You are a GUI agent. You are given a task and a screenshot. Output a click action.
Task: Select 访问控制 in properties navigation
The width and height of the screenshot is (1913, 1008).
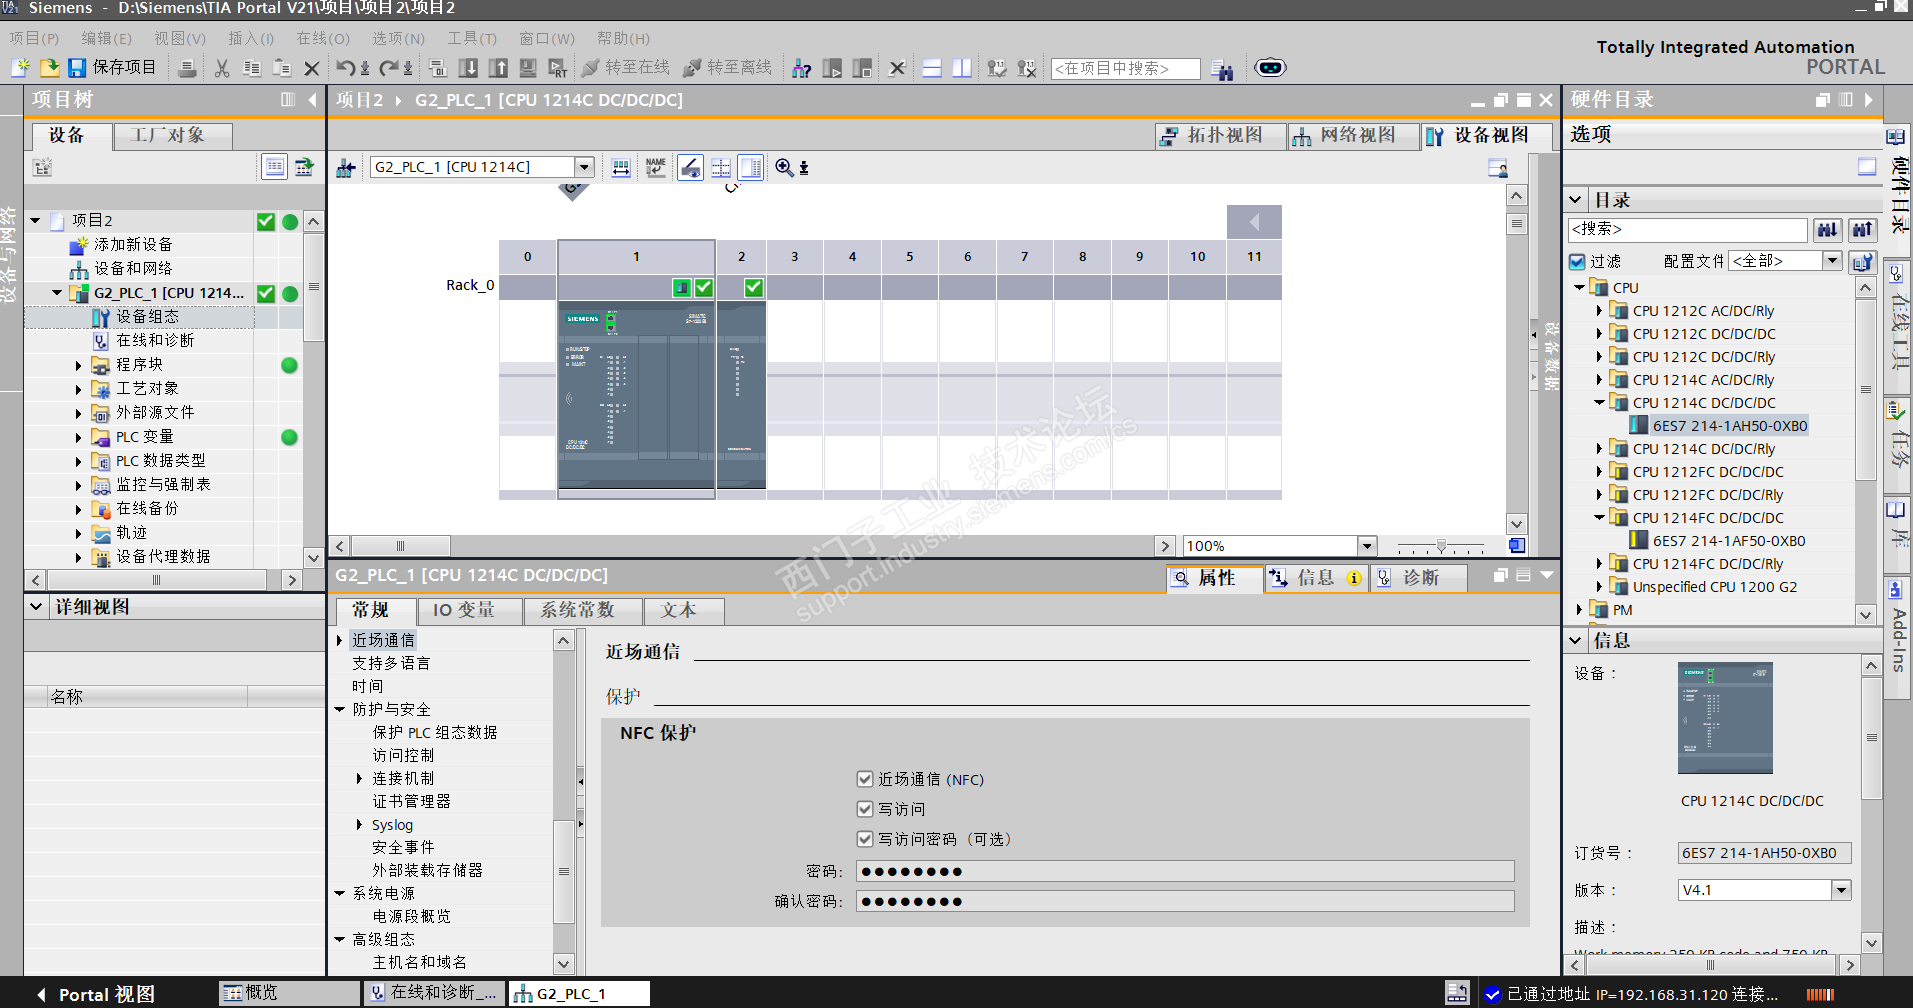(404, 755)
